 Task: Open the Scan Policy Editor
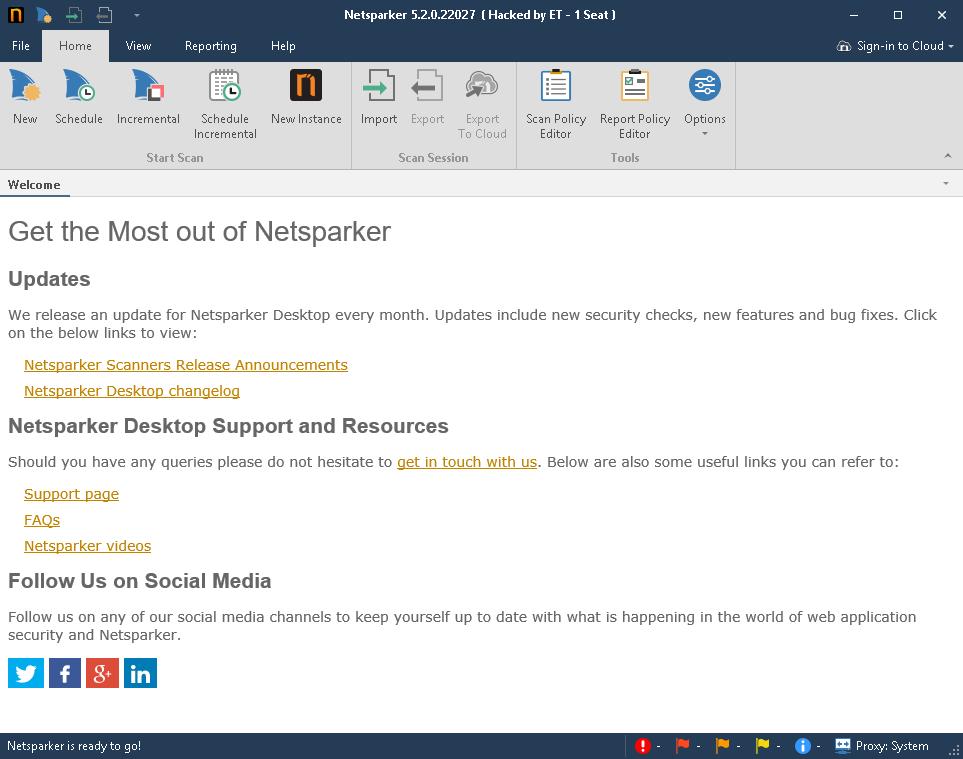point(556,104)
